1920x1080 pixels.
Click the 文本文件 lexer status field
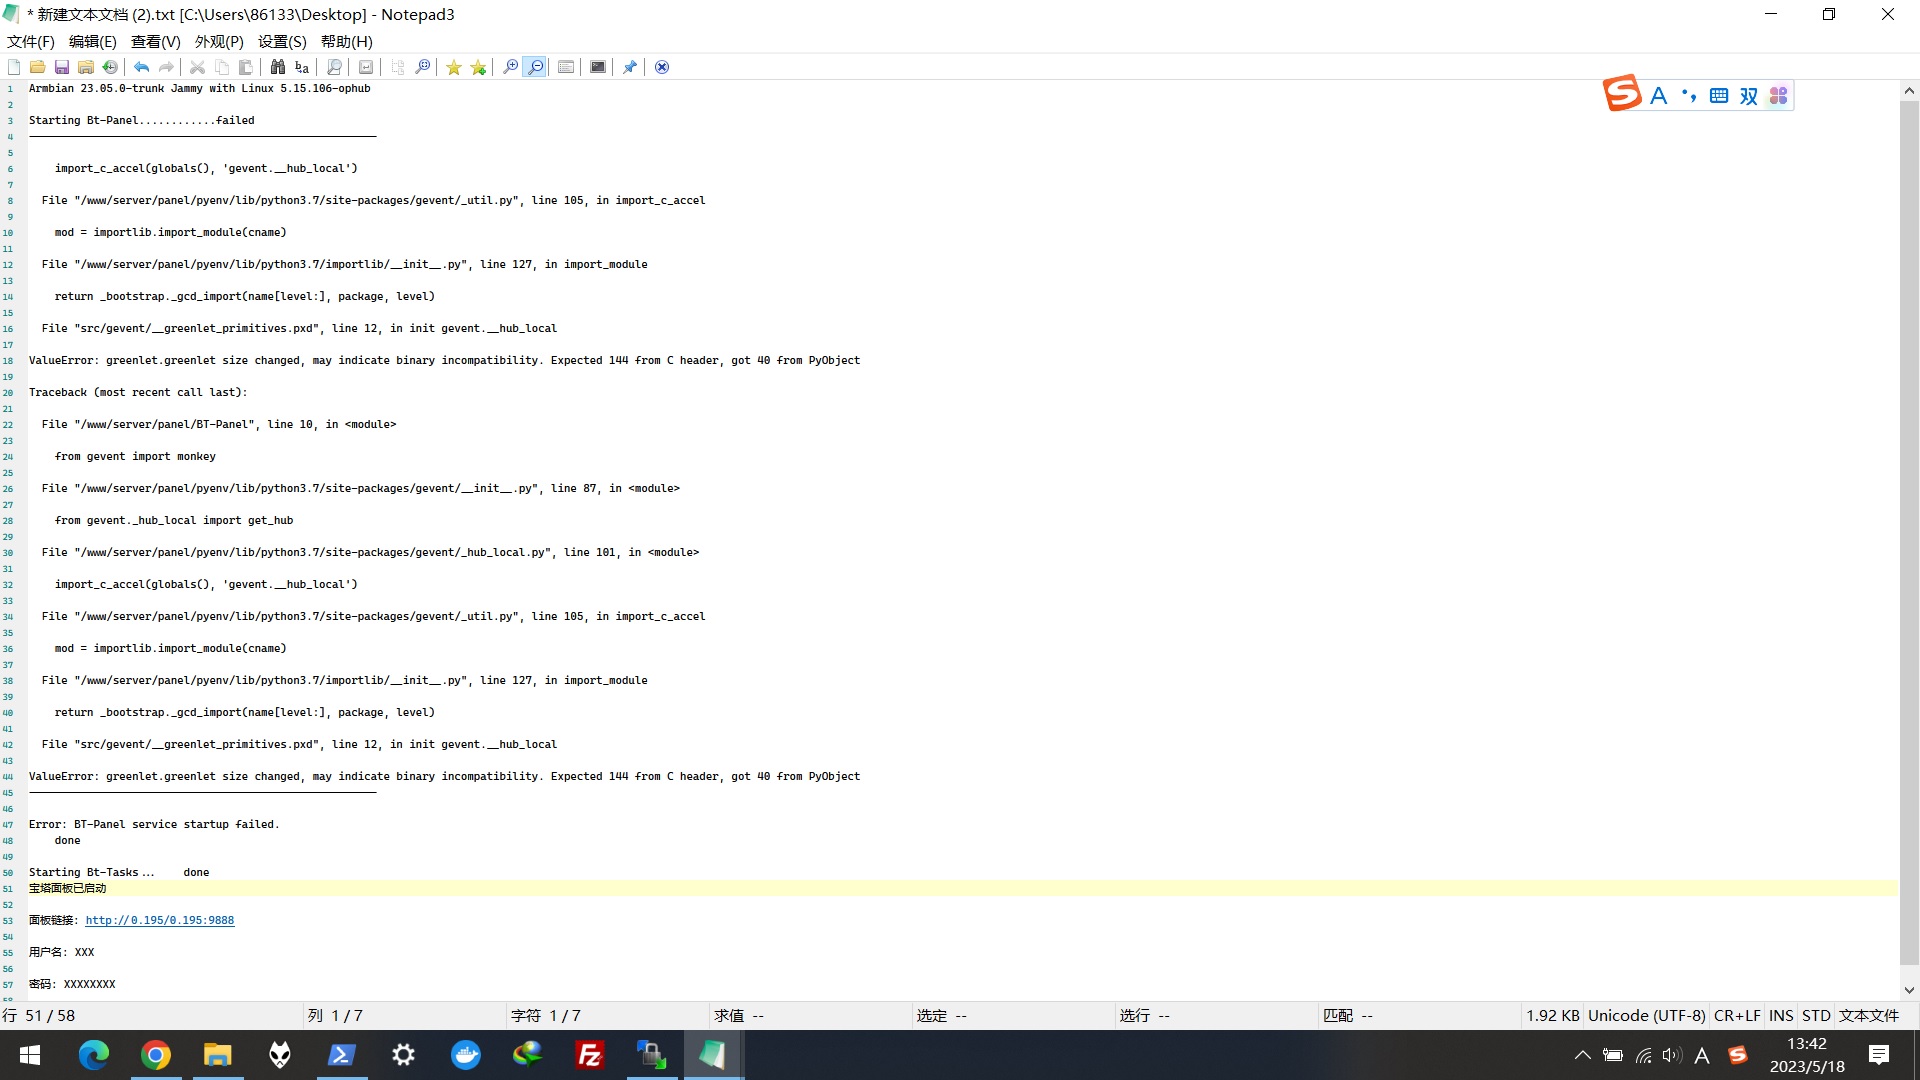(x=1868, y=1015)
